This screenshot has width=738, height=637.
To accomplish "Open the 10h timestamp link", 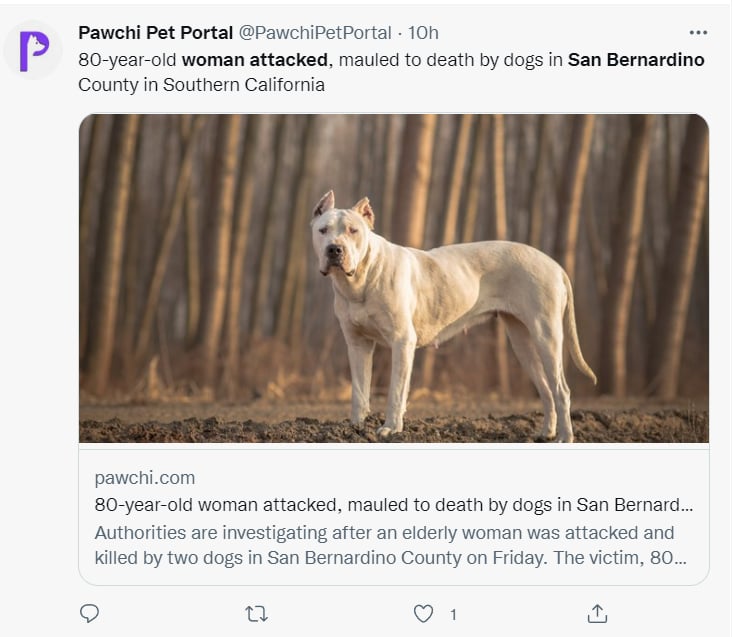I will [x=423, y=33].
